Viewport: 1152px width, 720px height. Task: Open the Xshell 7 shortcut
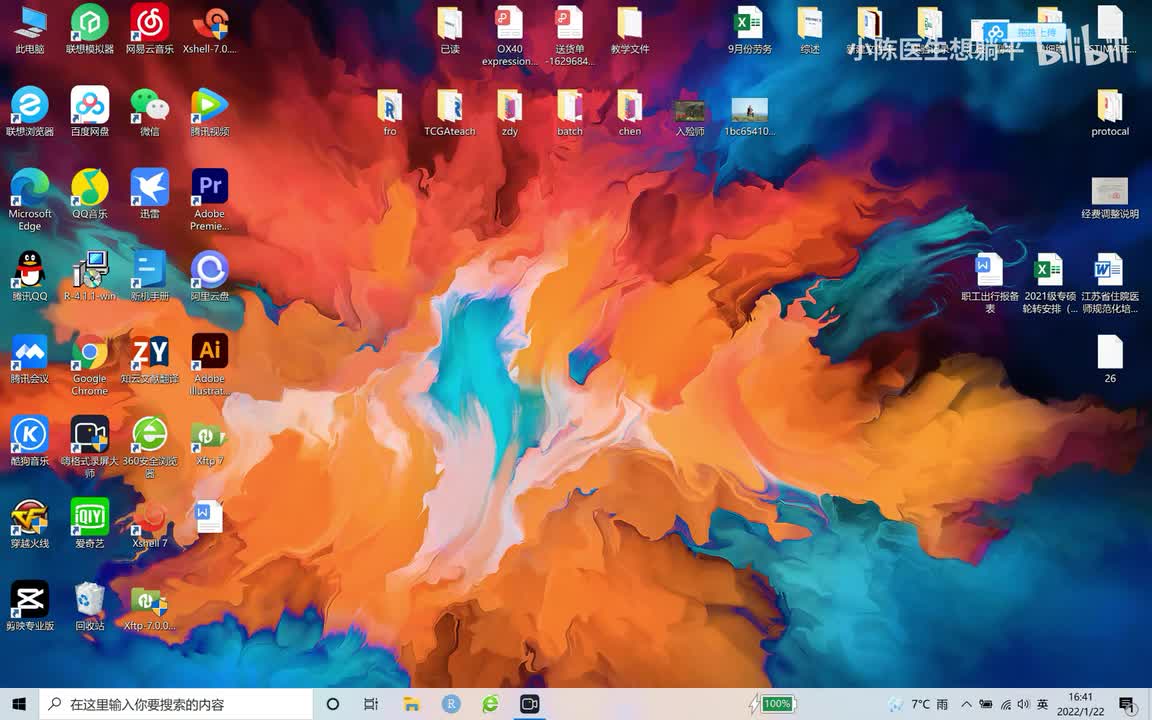(150, 523)
